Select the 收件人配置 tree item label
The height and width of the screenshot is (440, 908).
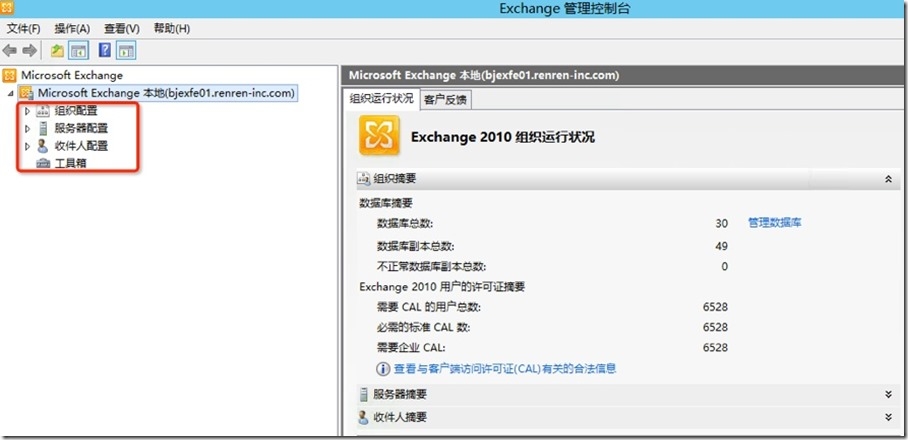point(81,146)
